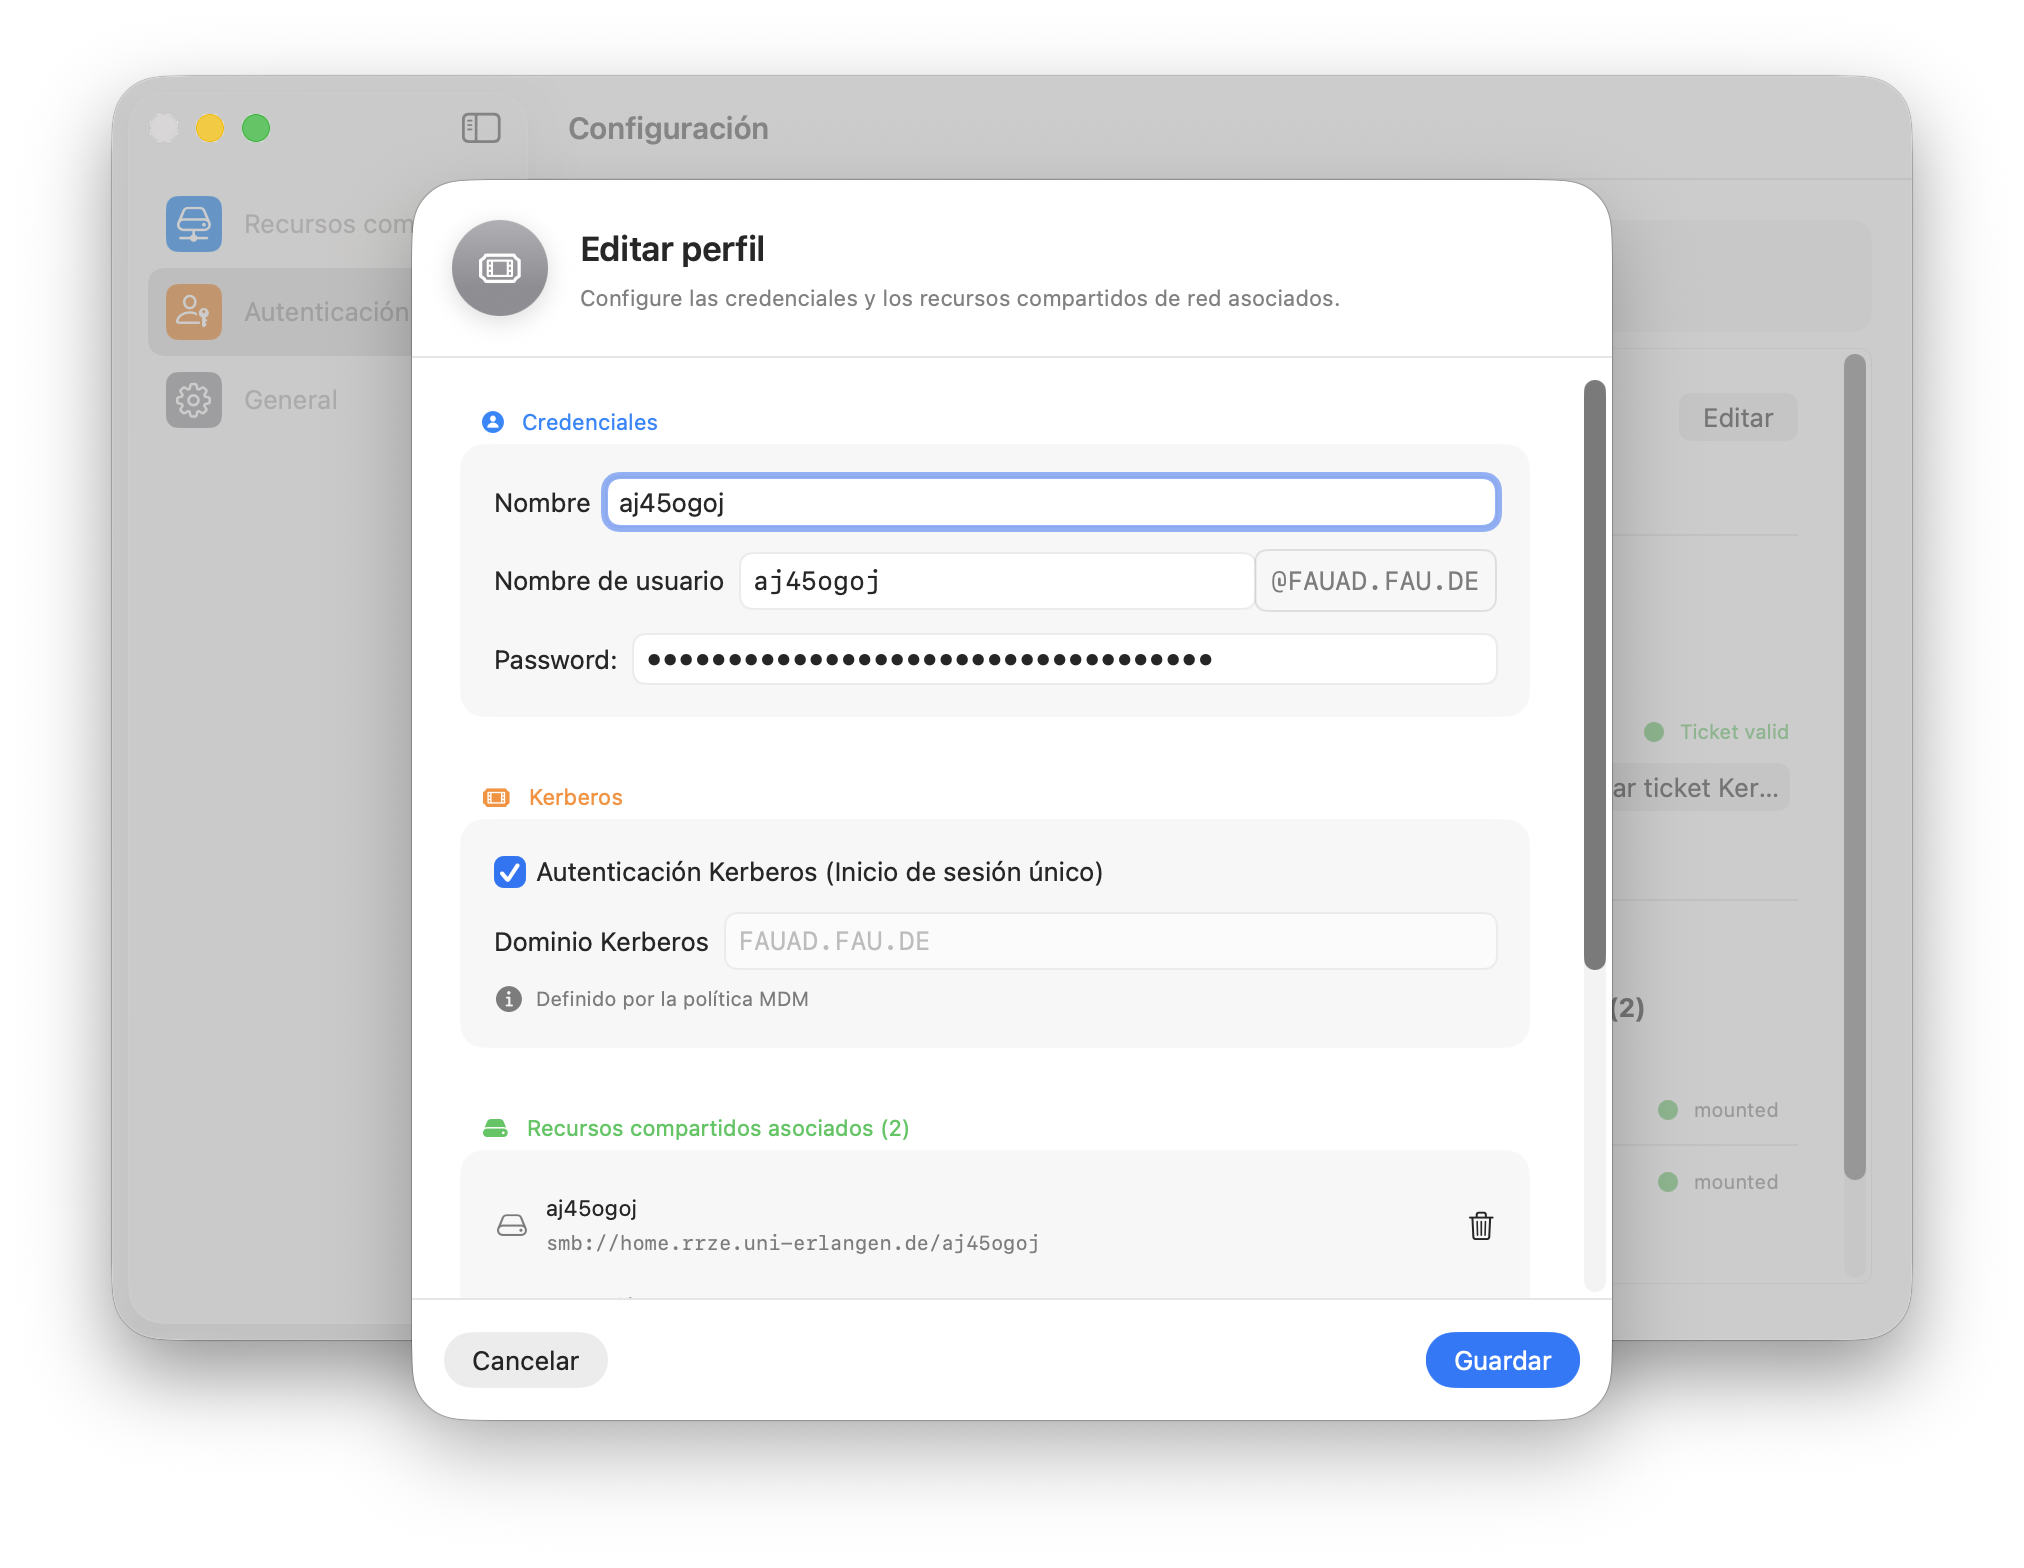
Task: Click the orange Kerberos section icon
Action: [496, 797]
